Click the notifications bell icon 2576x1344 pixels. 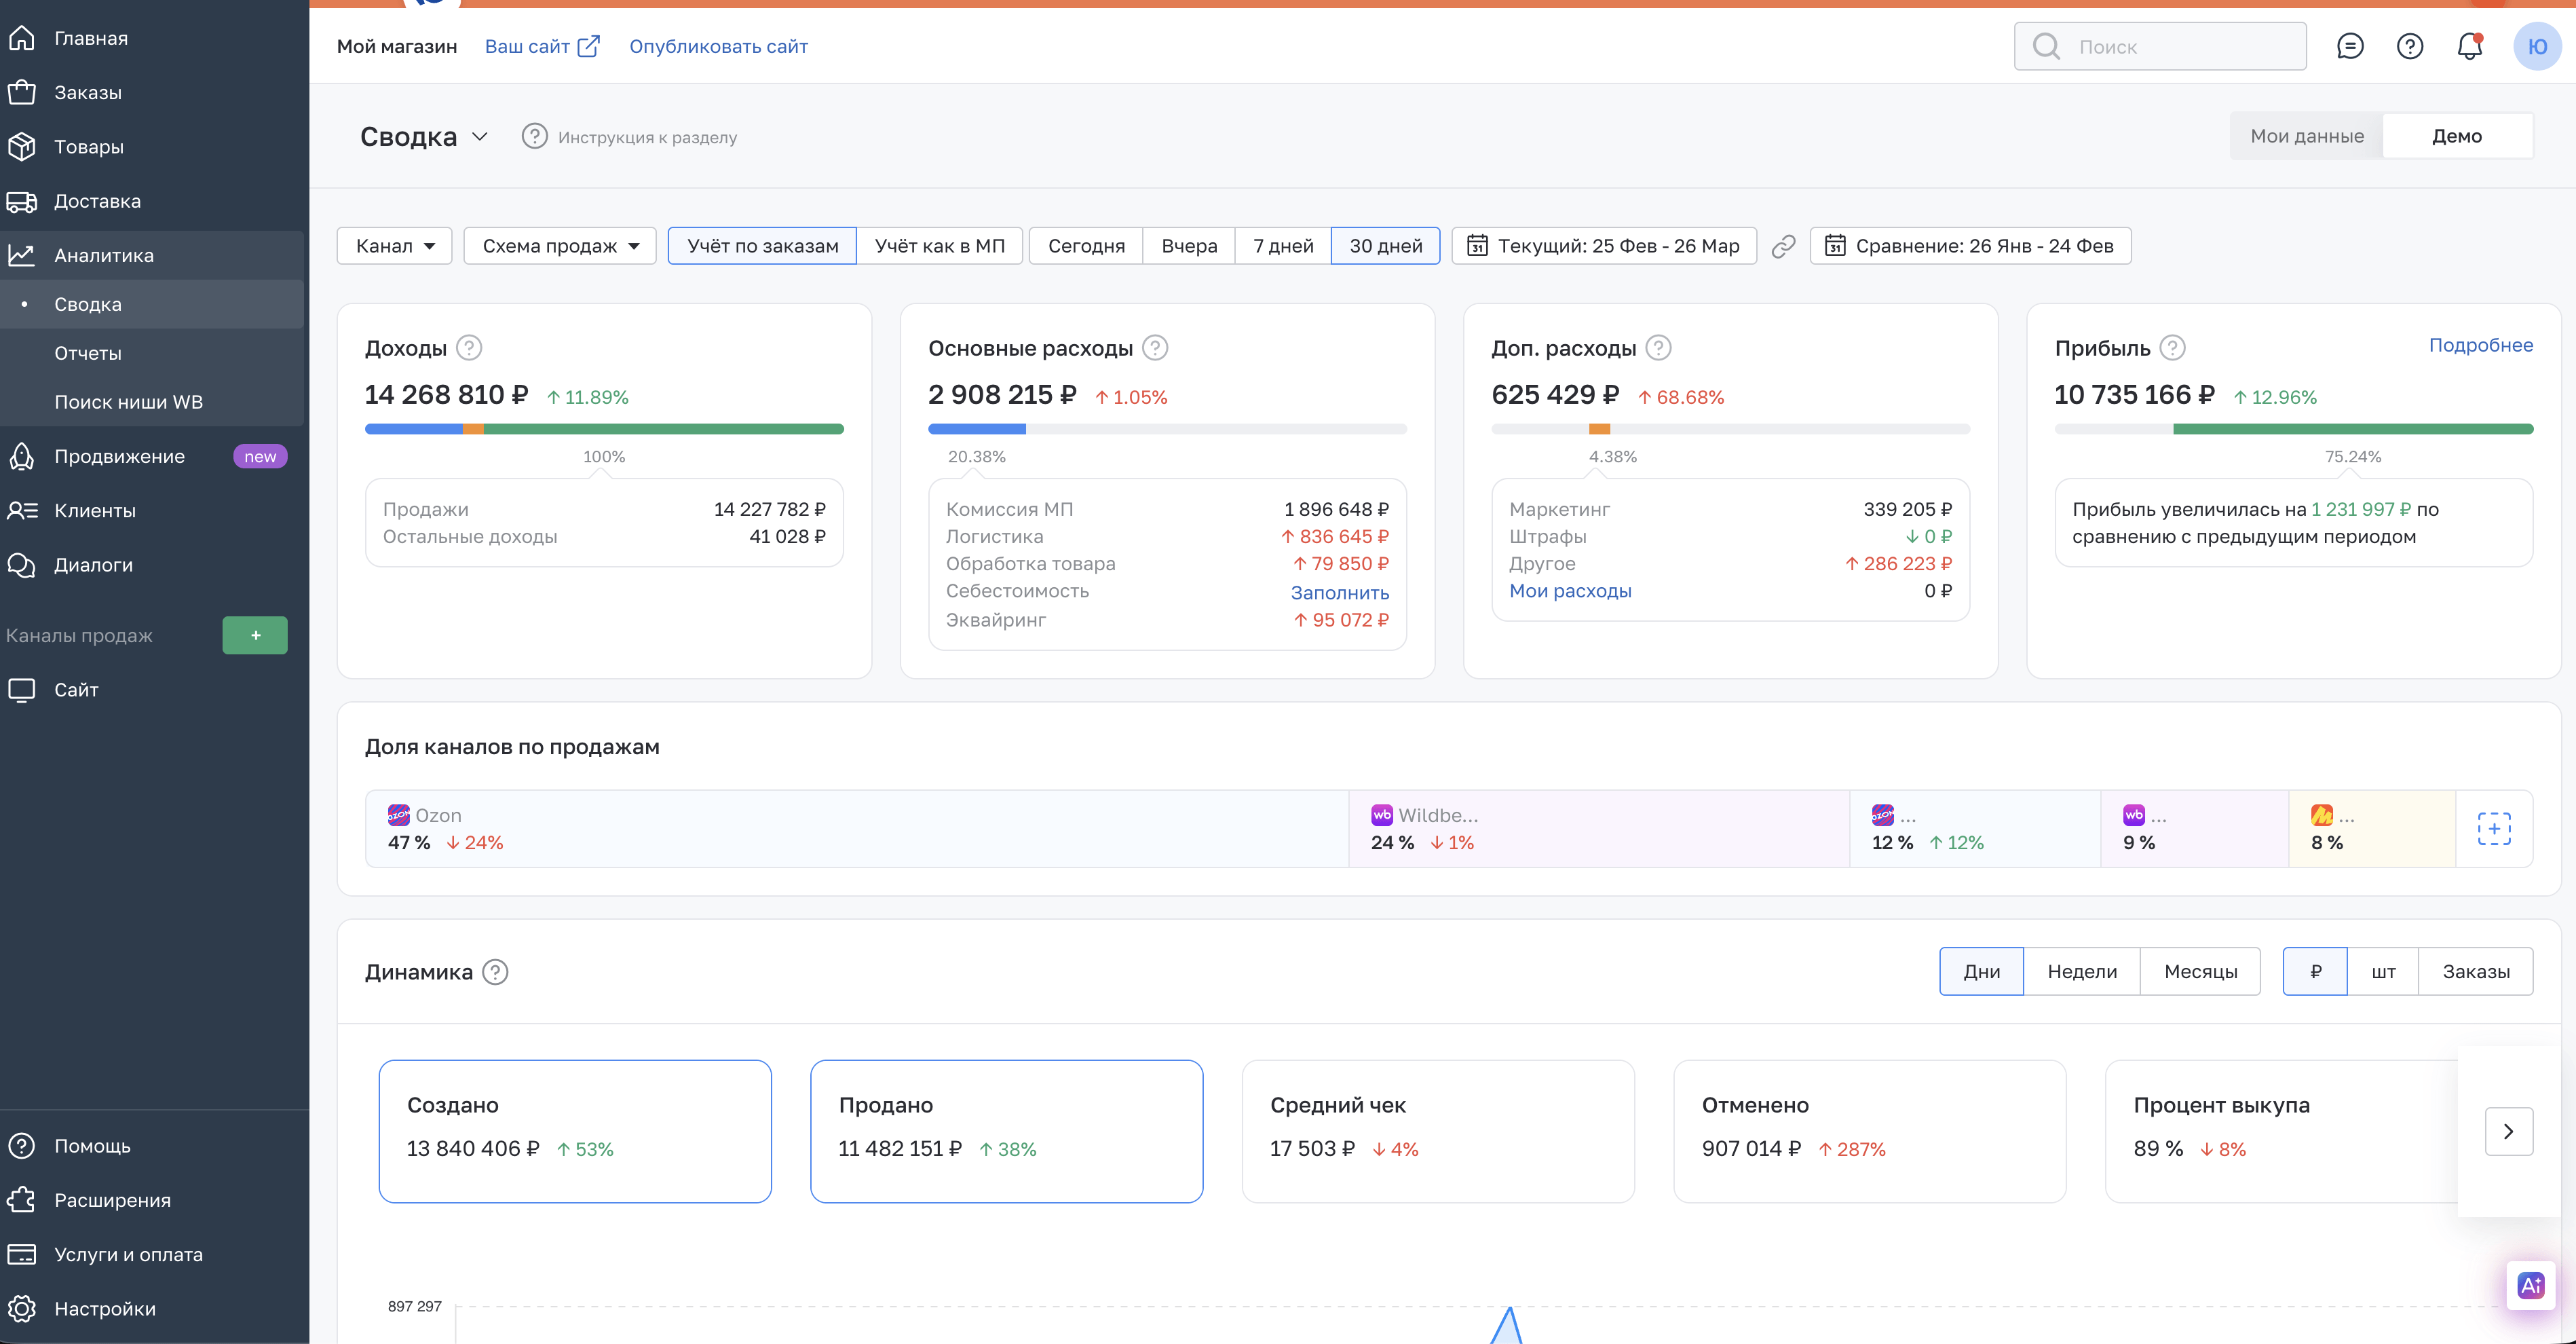click(2469, 46)
